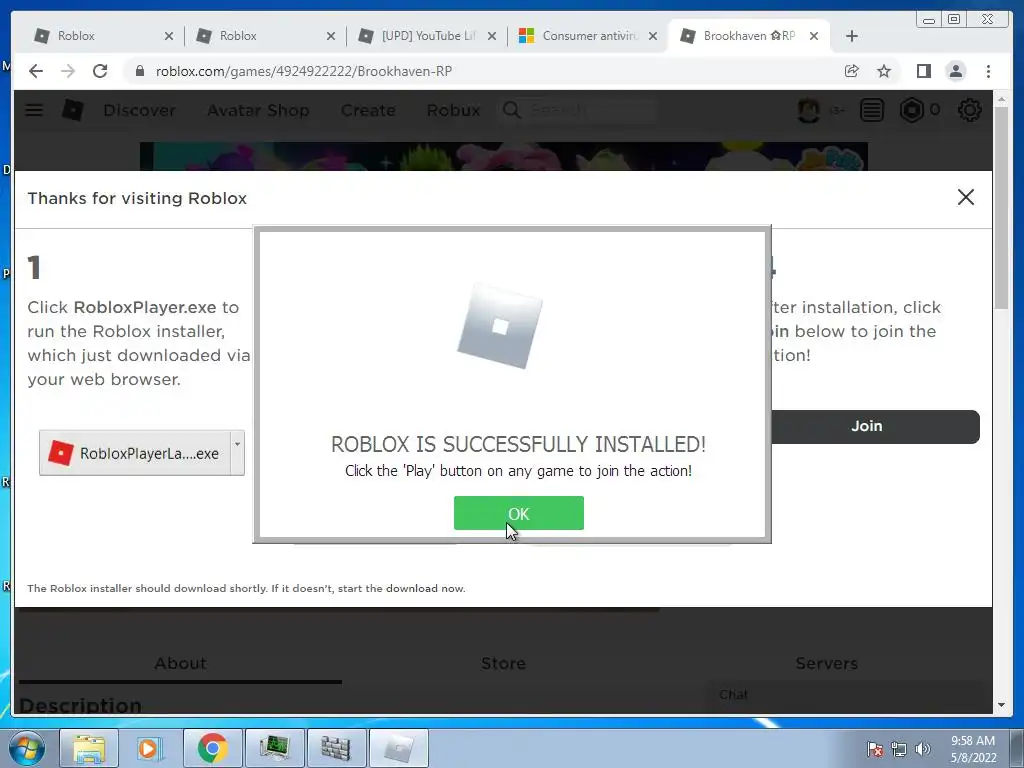Expand the download item options arrow
The image size is (1024, 768).
[238, 453]
